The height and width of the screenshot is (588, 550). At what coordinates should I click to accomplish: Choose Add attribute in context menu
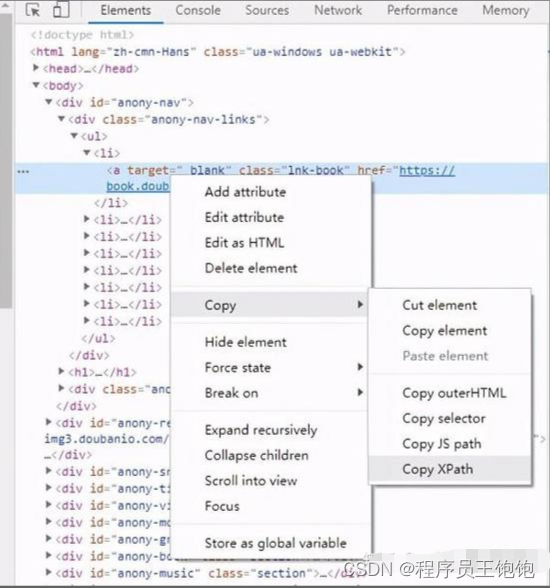[x=245, y=192]
